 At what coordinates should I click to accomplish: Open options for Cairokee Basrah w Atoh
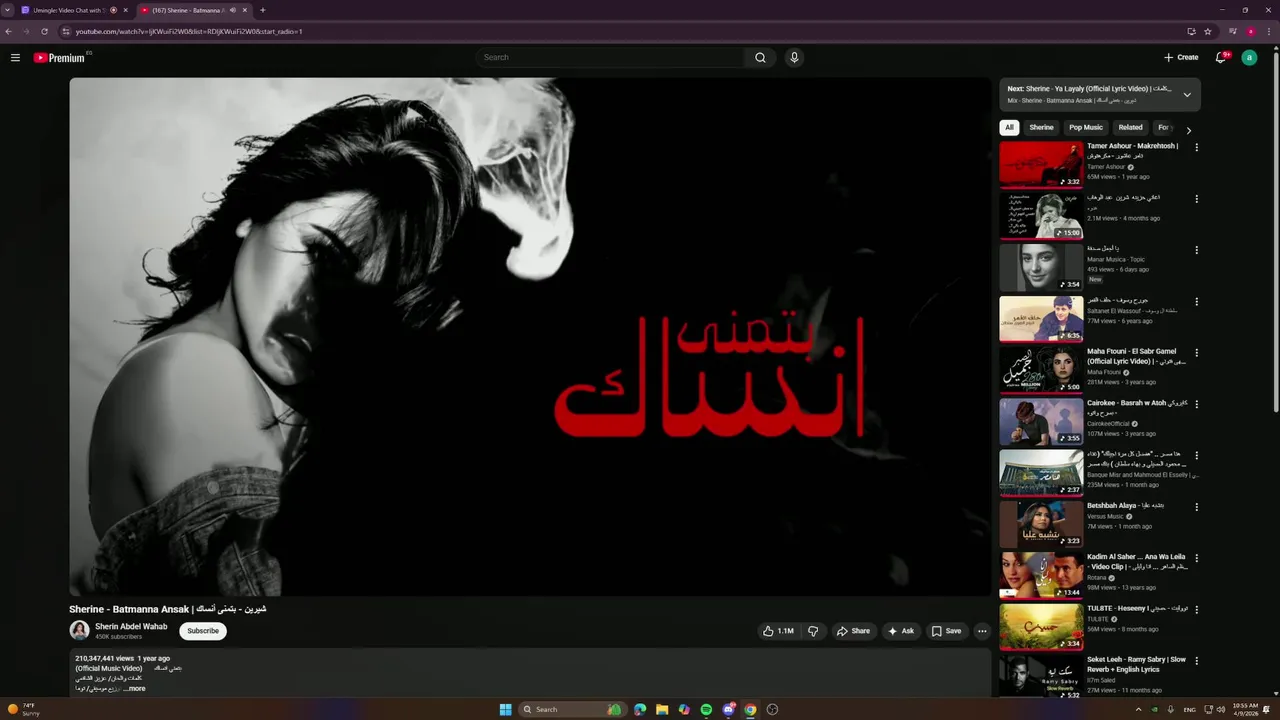[1196, 404]
